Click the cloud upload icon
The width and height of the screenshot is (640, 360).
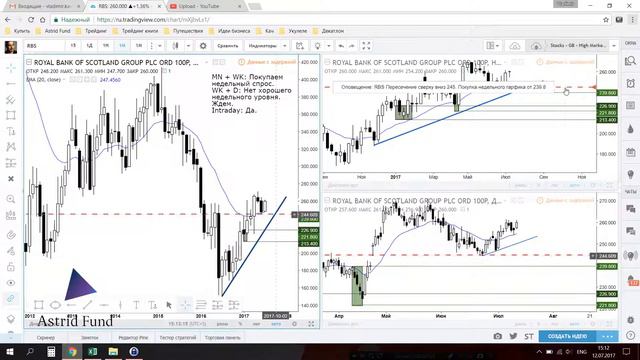[536, 46]
